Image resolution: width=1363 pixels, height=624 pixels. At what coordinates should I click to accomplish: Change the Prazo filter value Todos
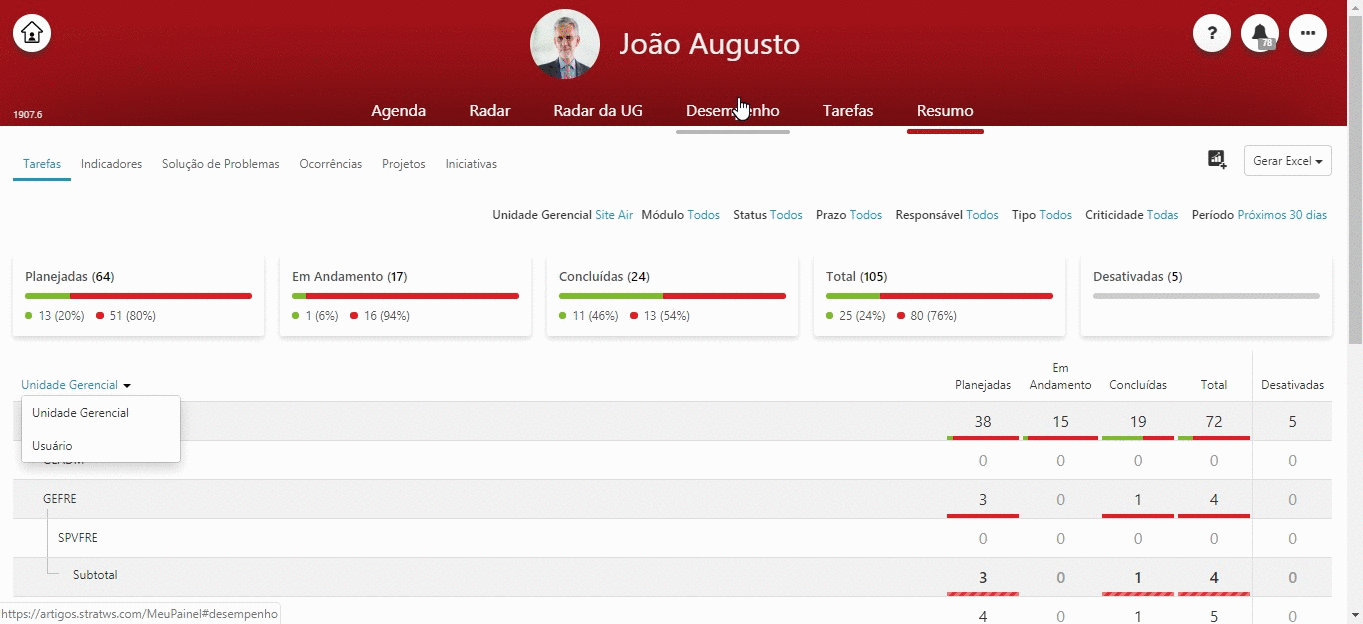pos(866,215)
